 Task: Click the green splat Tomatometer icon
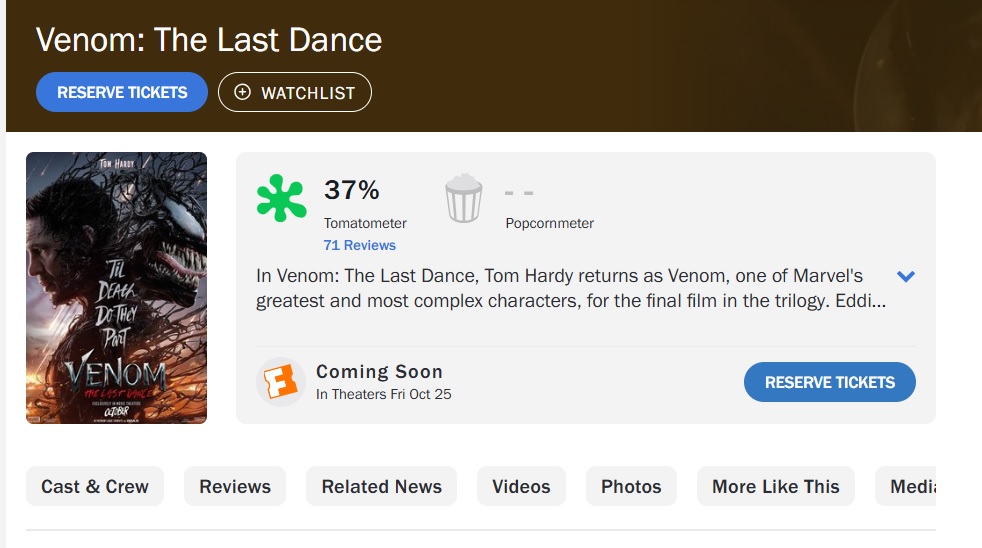pyautogui.click(x=281, y=198)
